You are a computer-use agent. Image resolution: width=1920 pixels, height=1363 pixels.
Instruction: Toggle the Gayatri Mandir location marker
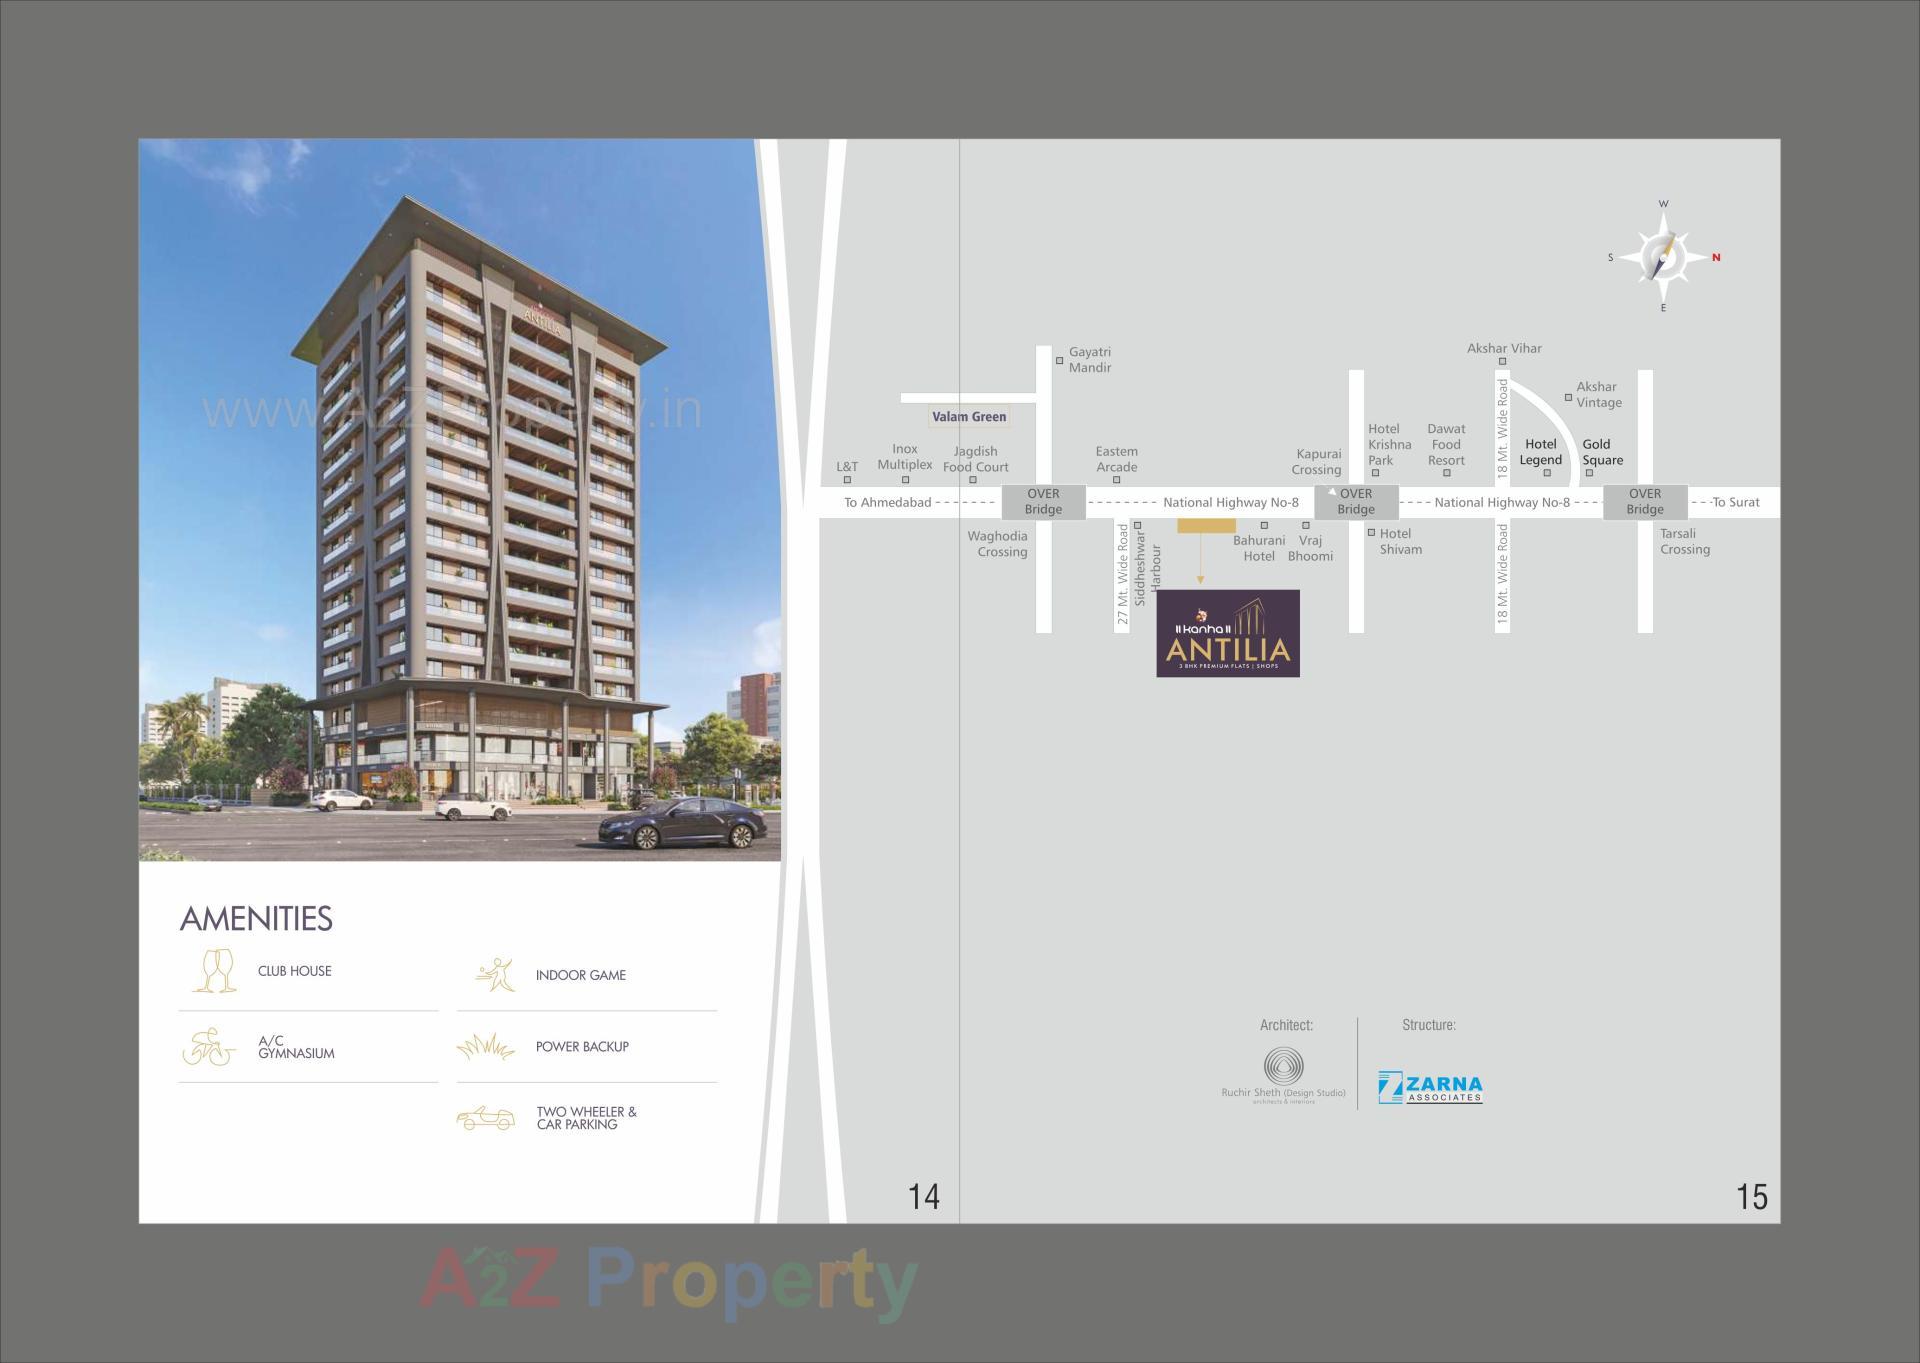(1059, 360)
